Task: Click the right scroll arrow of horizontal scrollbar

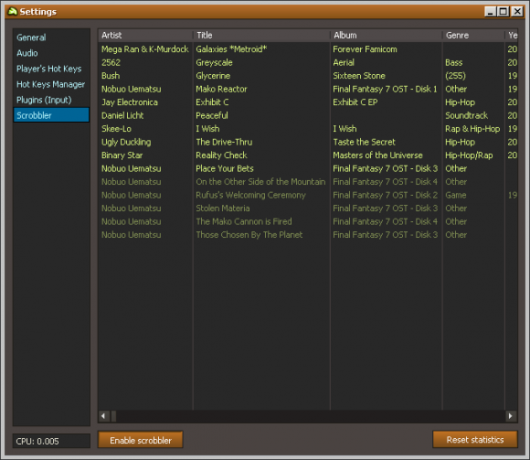Action: (510, 416)
